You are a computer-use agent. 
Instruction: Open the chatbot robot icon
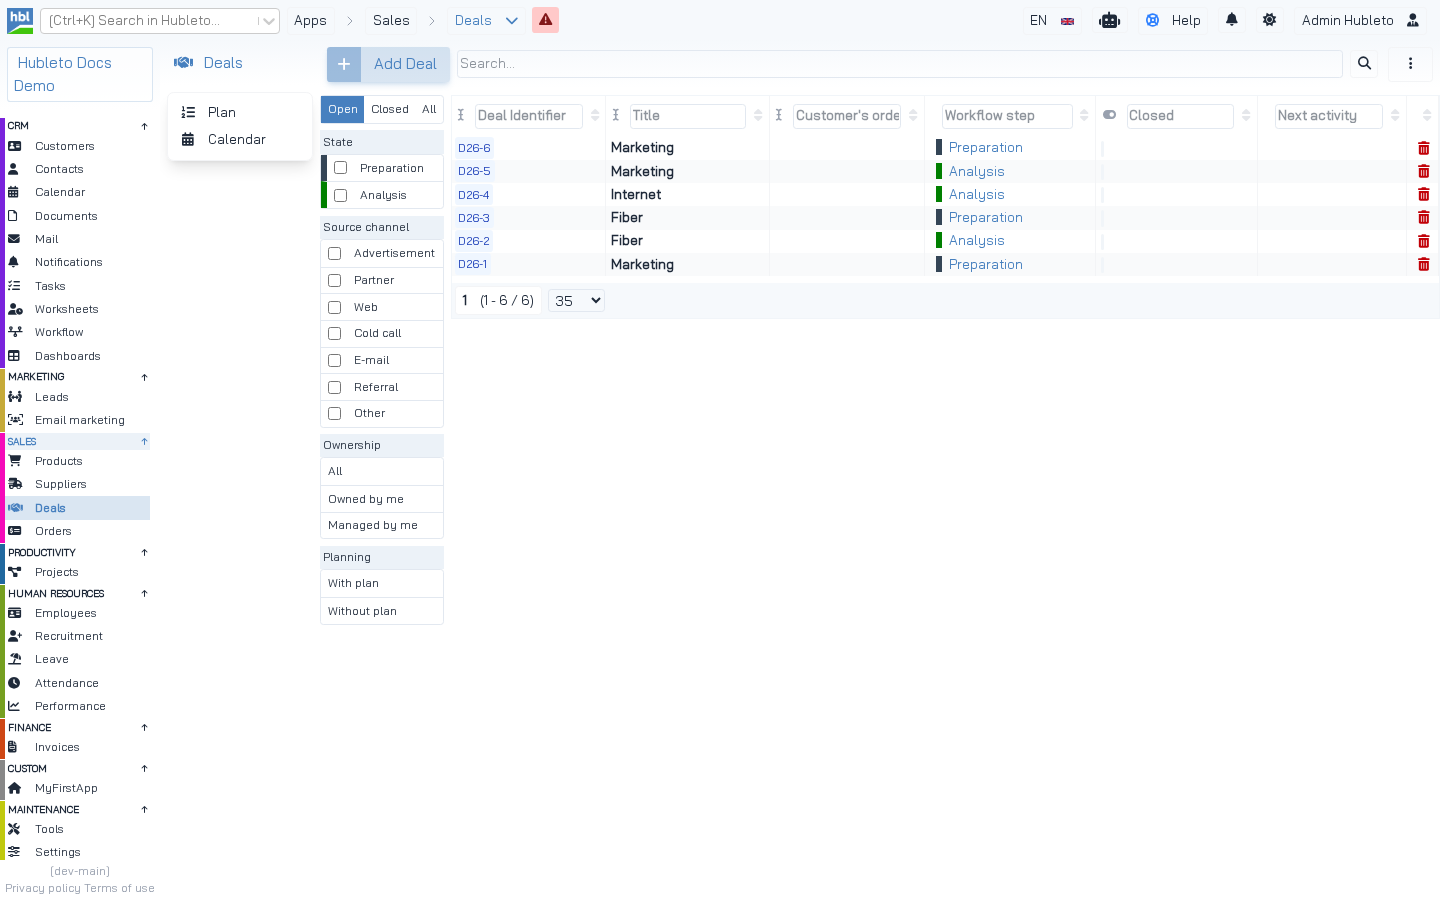point(1109,20)
